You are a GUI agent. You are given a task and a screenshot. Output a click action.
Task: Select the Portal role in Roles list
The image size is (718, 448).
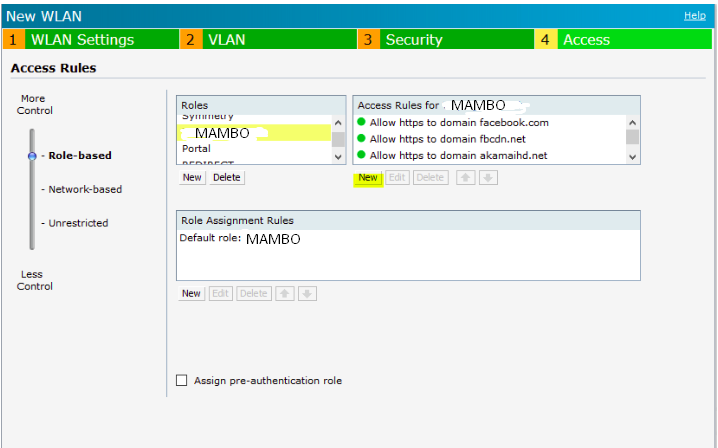(x=196, y=148)
